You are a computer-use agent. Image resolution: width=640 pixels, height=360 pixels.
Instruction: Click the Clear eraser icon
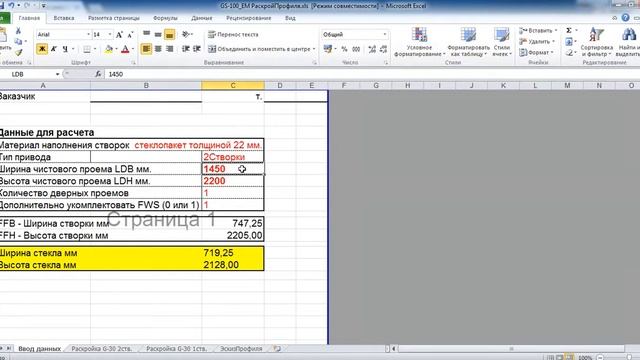pyautogui.click(x=569, y=53)
